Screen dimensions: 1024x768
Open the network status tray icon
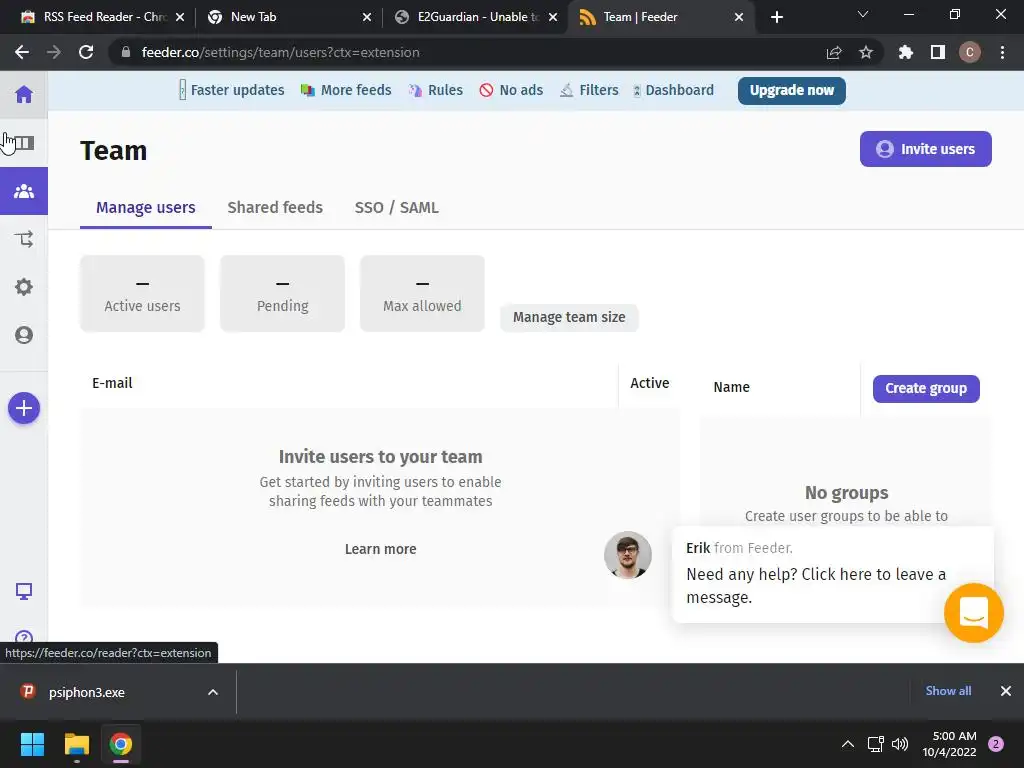876,744
